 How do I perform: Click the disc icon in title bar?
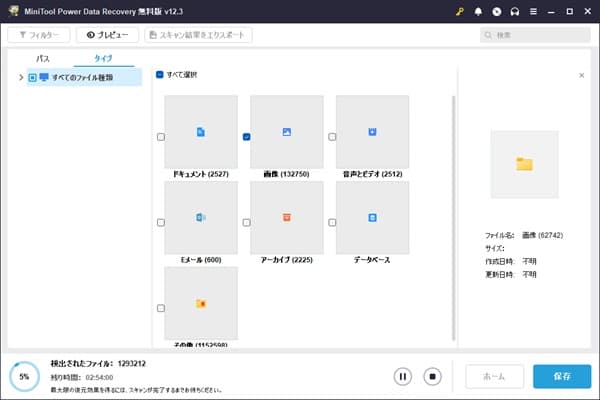[x=496, y=11]
